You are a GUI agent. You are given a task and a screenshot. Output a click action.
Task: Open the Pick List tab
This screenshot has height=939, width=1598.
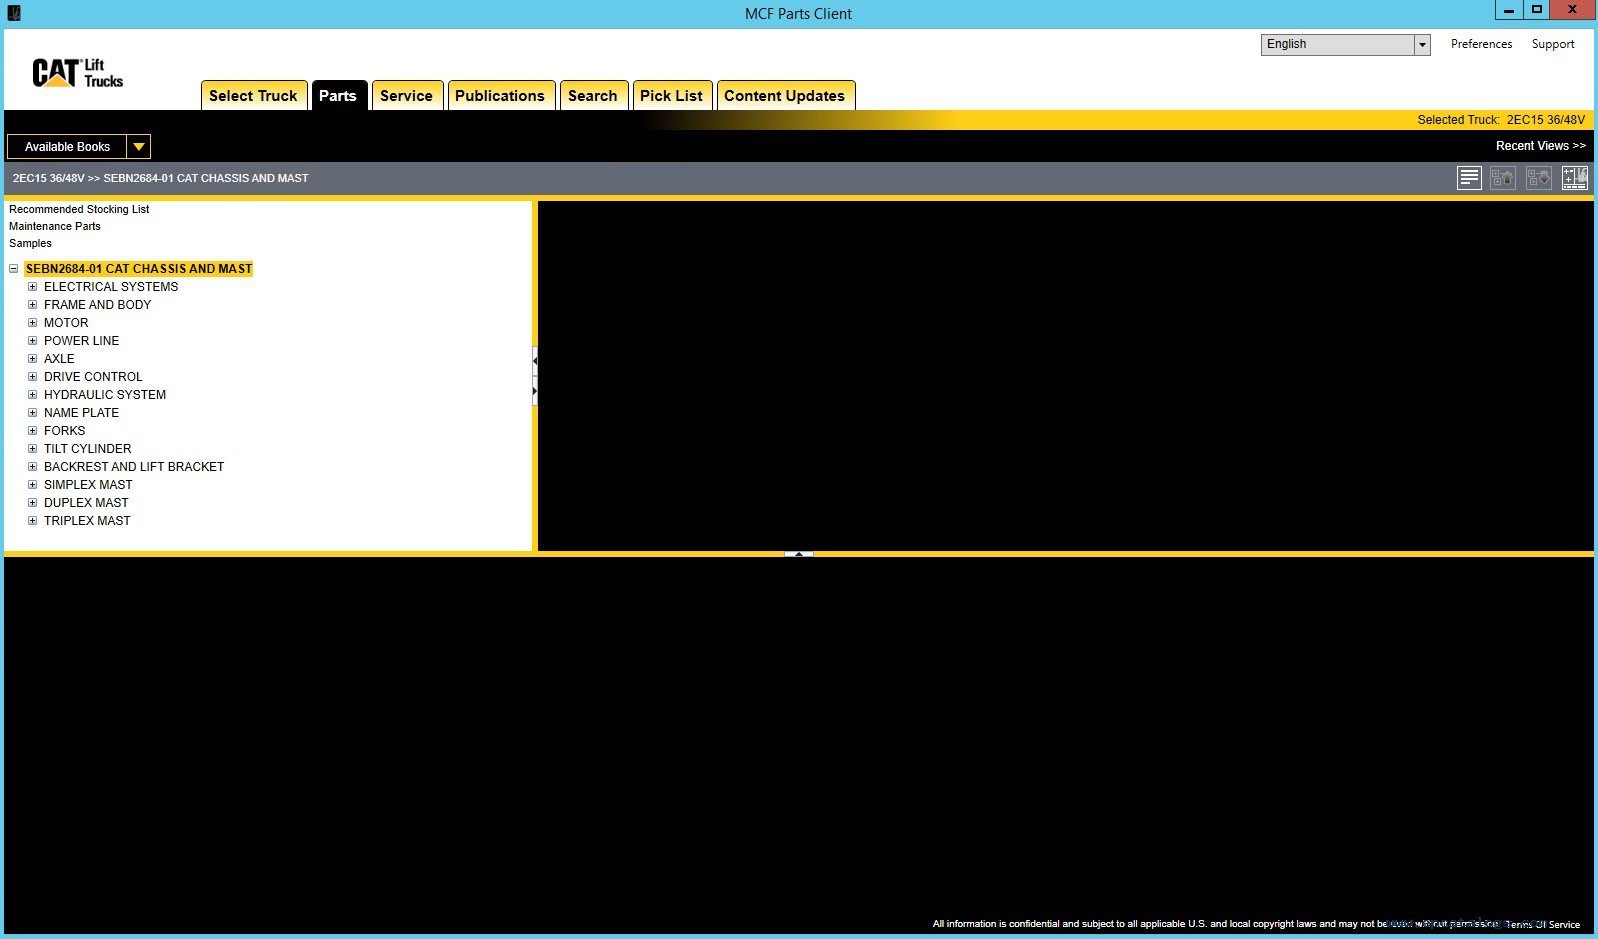point(671,96)
